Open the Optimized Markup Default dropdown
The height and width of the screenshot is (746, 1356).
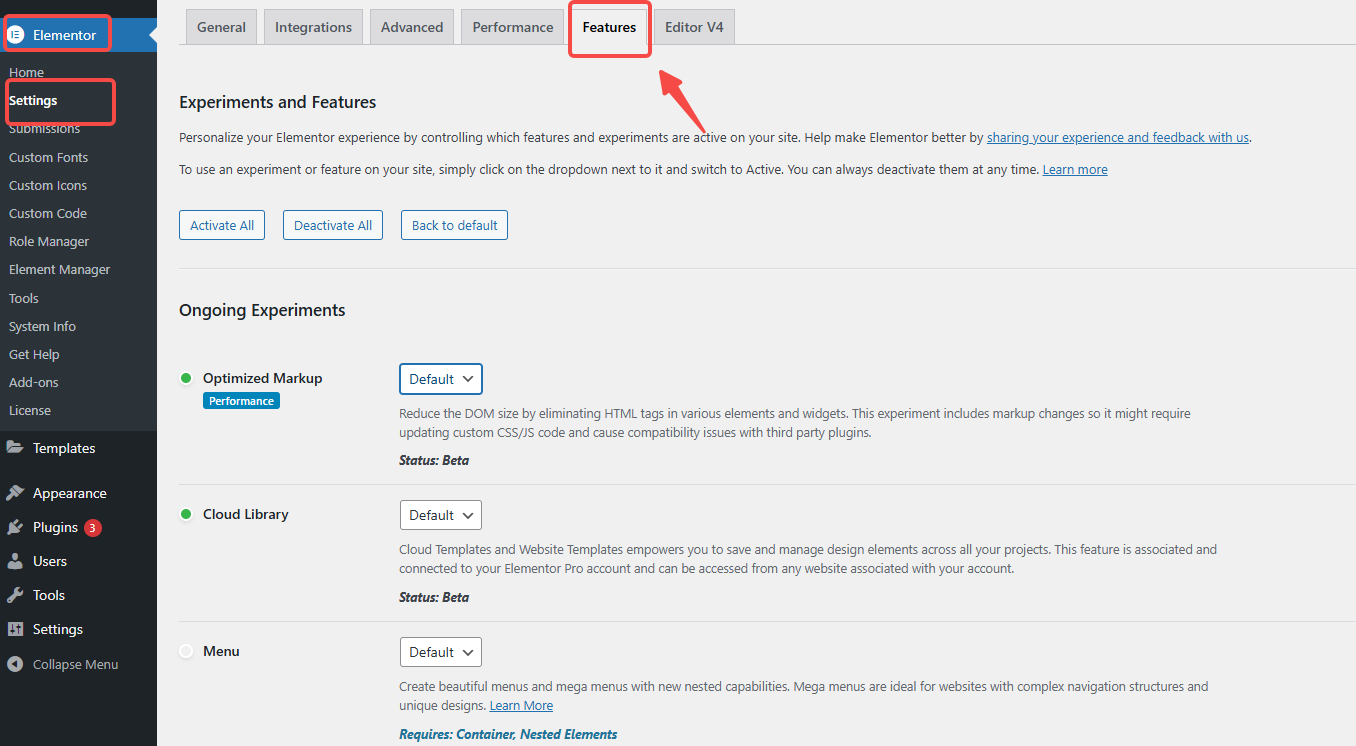coord(440,378)
